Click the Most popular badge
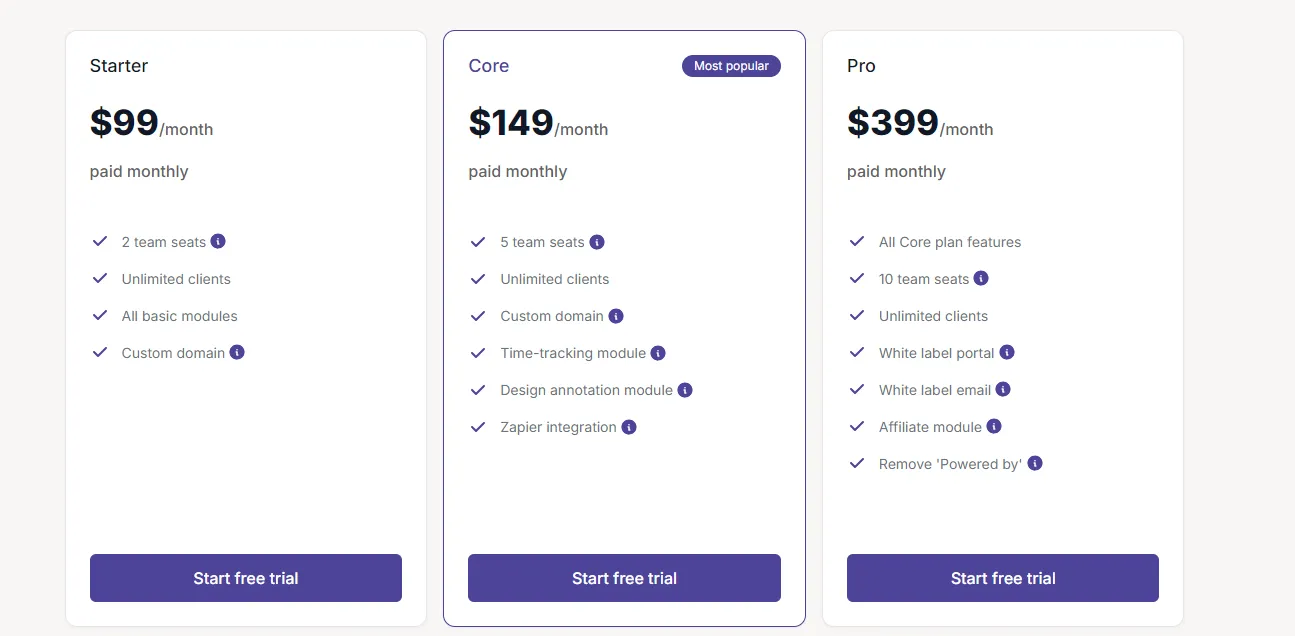 coord(731,66)
